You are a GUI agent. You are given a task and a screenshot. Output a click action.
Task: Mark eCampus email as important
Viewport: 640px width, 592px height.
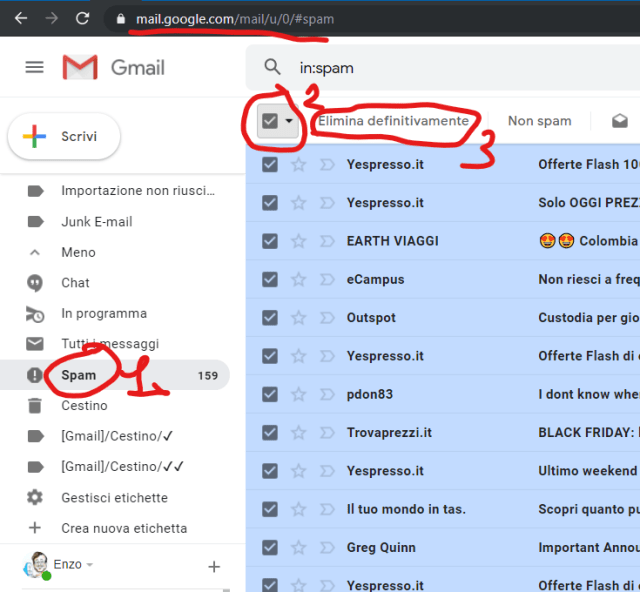[326, 279]
